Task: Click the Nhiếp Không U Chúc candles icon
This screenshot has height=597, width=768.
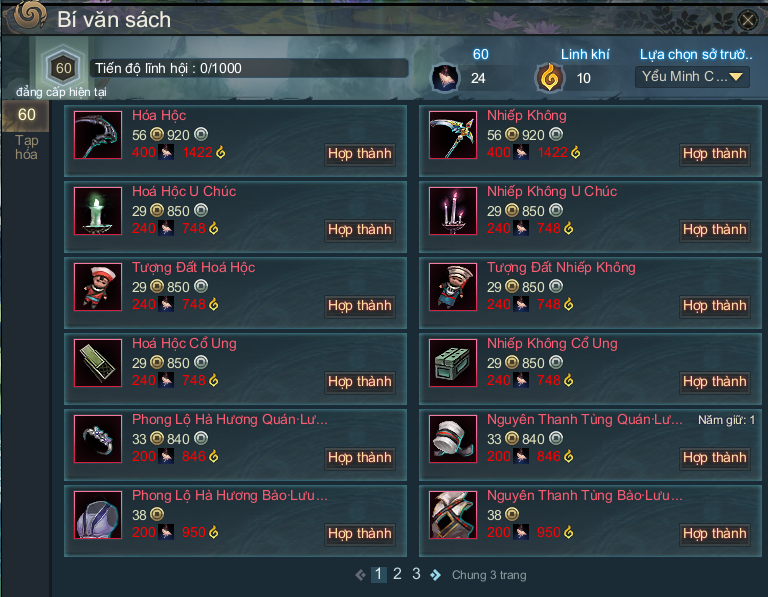Action: [x=453, y=211]
